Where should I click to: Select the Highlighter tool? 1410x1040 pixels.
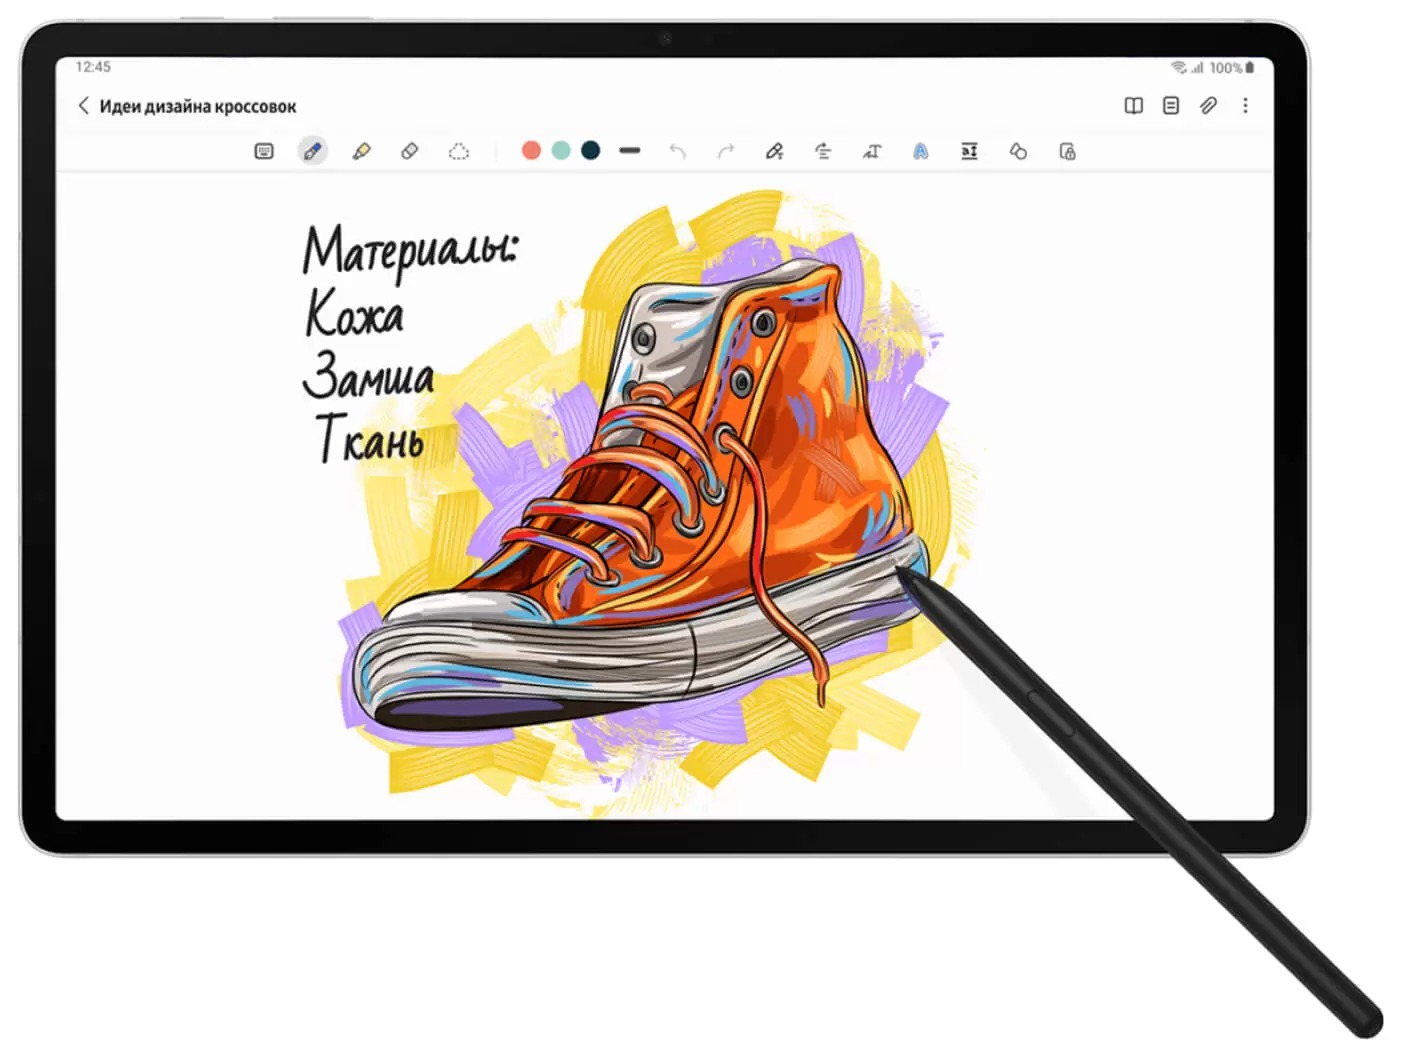[361, 152]
